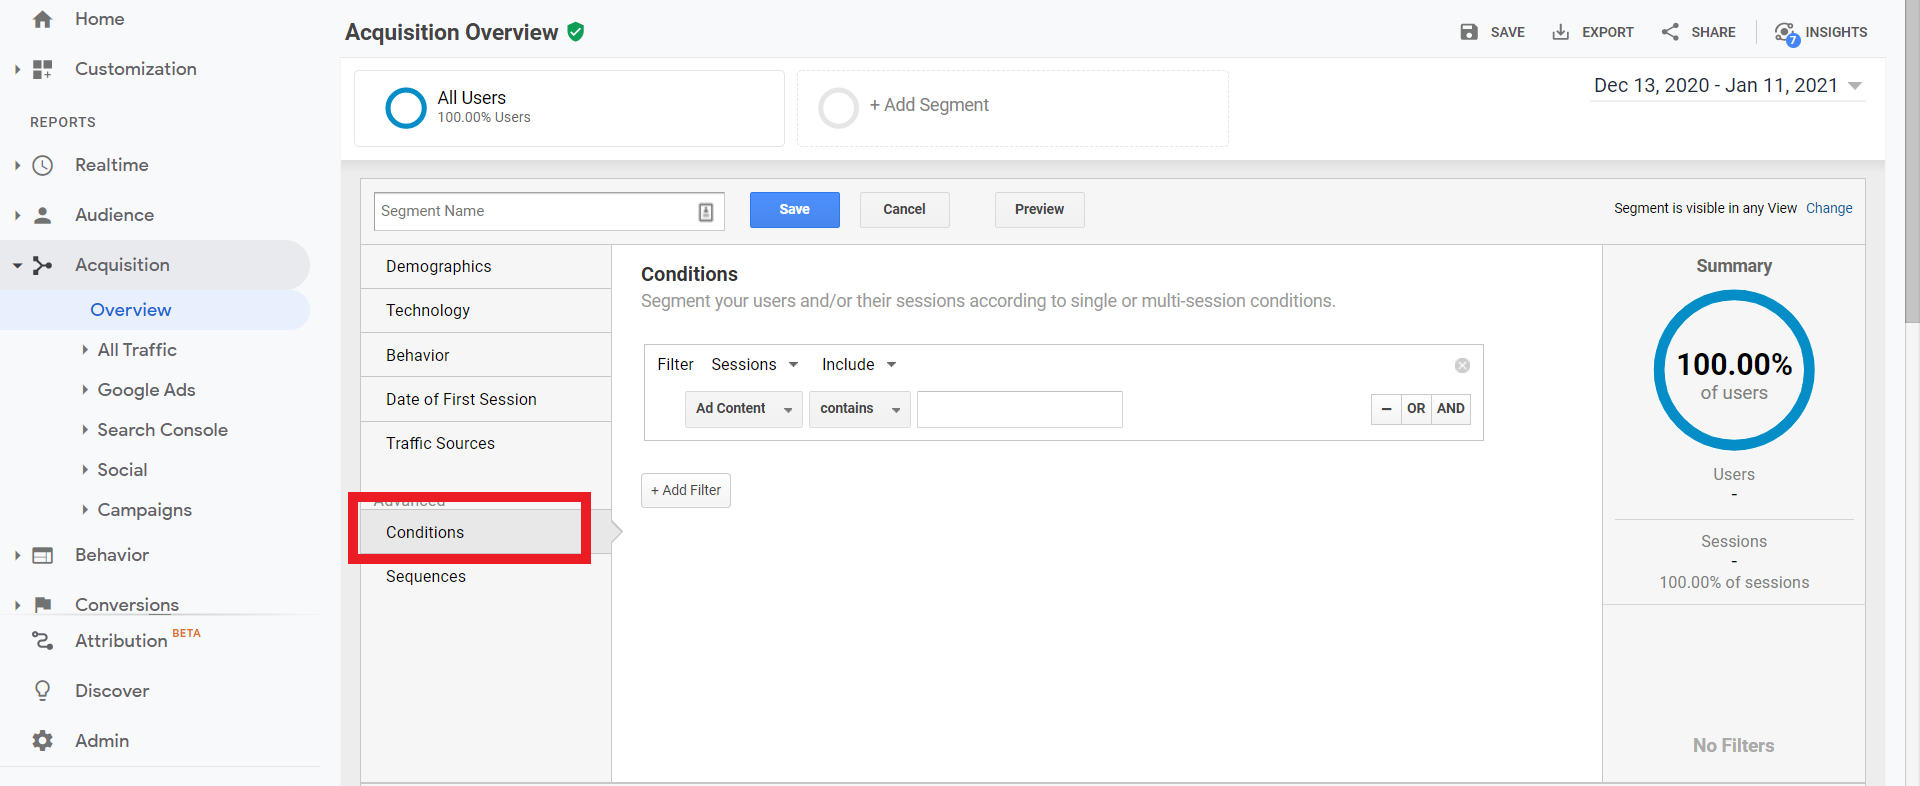Open the Admin settings
1920x786 pixels.
coord(102,741)
